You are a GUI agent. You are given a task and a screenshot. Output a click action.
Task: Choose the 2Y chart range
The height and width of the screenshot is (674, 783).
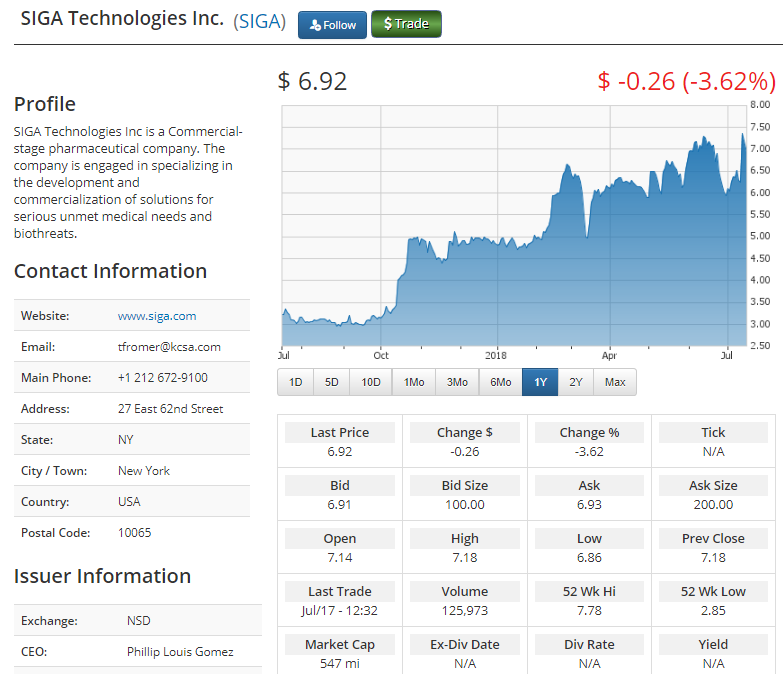tap(576, 382)
